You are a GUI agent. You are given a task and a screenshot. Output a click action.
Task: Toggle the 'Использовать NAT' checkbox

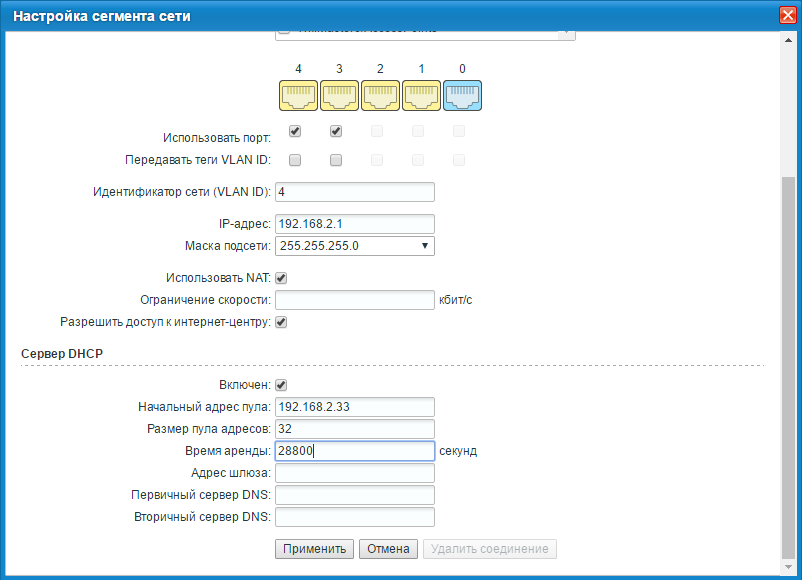click(x=281, y=278)
